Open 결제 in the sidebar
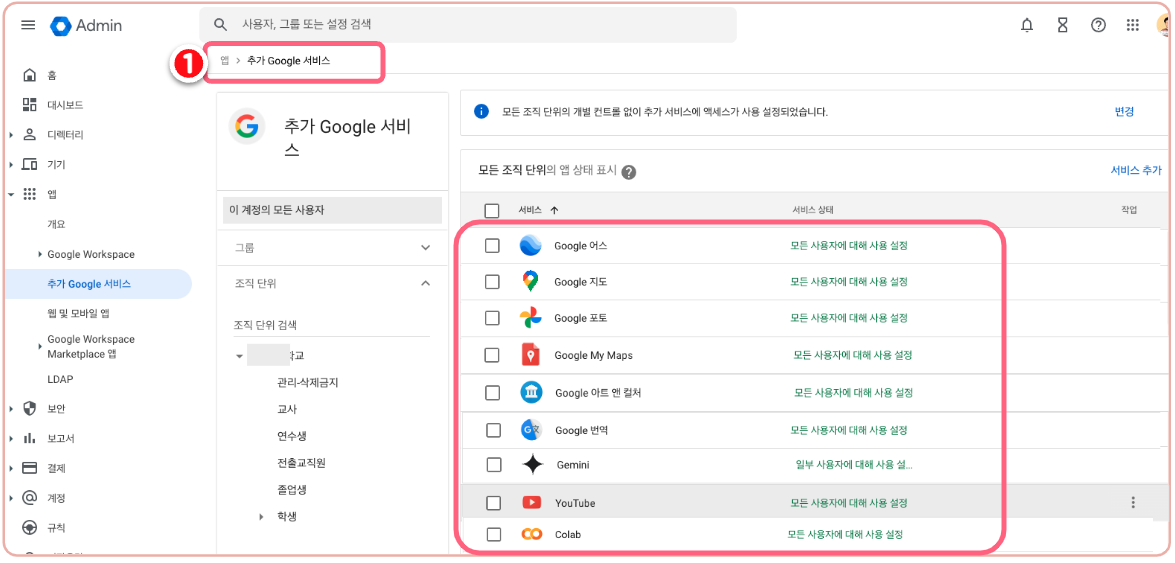 click(57, 469)
